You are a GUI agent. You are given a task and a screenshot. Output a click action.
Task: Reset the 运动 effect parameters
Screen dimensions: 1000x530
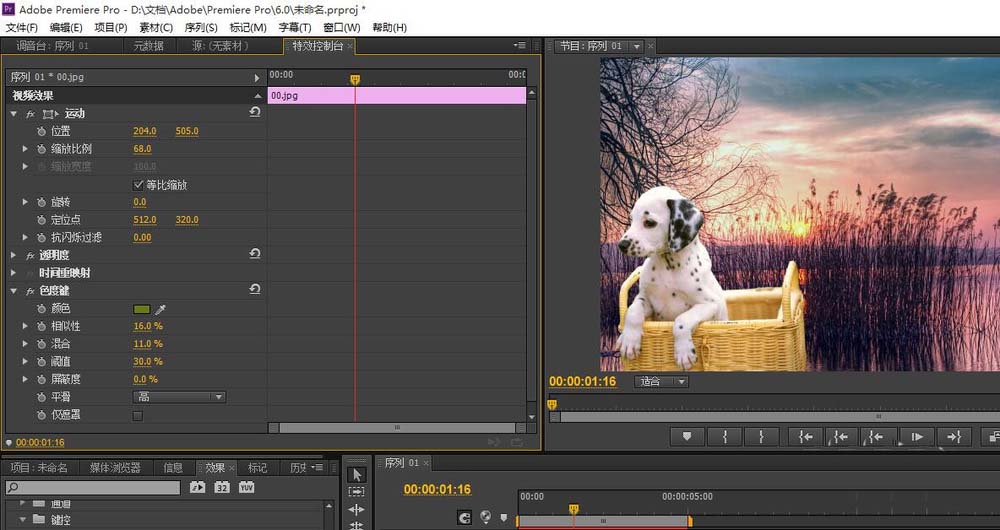click(x=255, y=113)
